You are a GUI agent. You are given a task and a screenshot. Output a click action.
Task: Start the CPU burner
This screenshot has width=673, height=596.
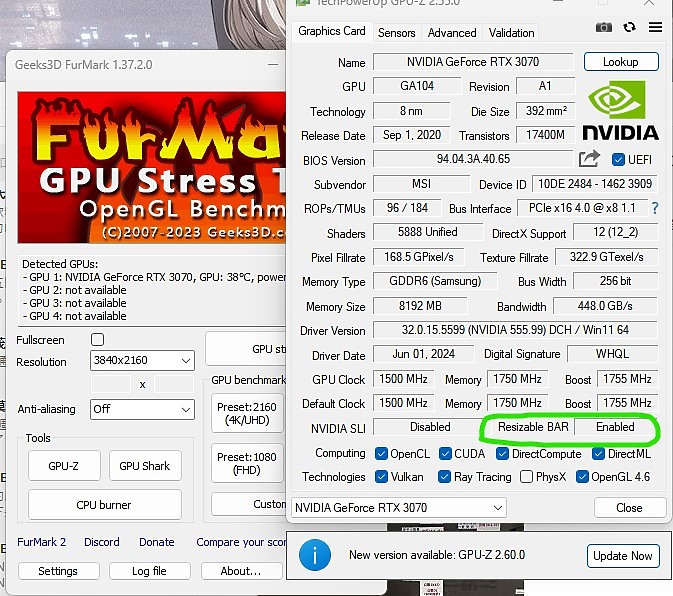click(104, 505)
